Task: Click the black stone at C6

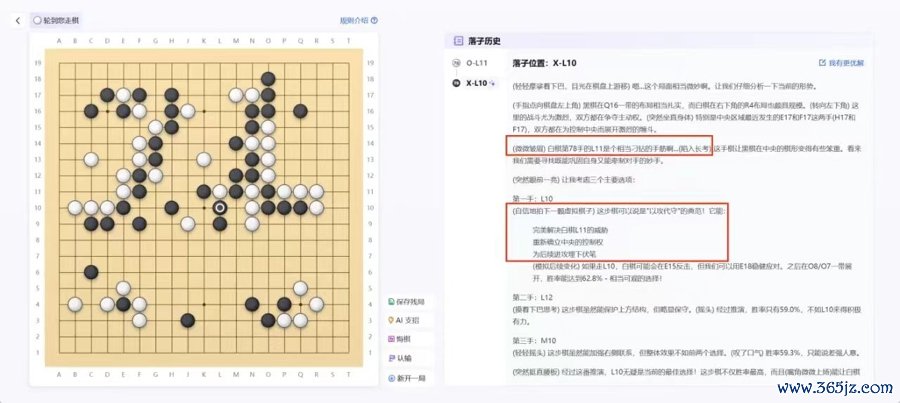Action: point(91,272)
